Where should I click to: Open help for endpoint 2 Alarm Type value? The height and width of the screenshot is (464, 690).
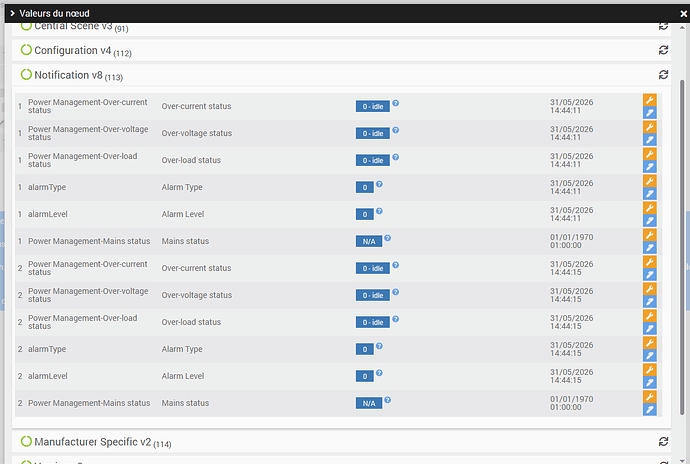click(379, 346)
